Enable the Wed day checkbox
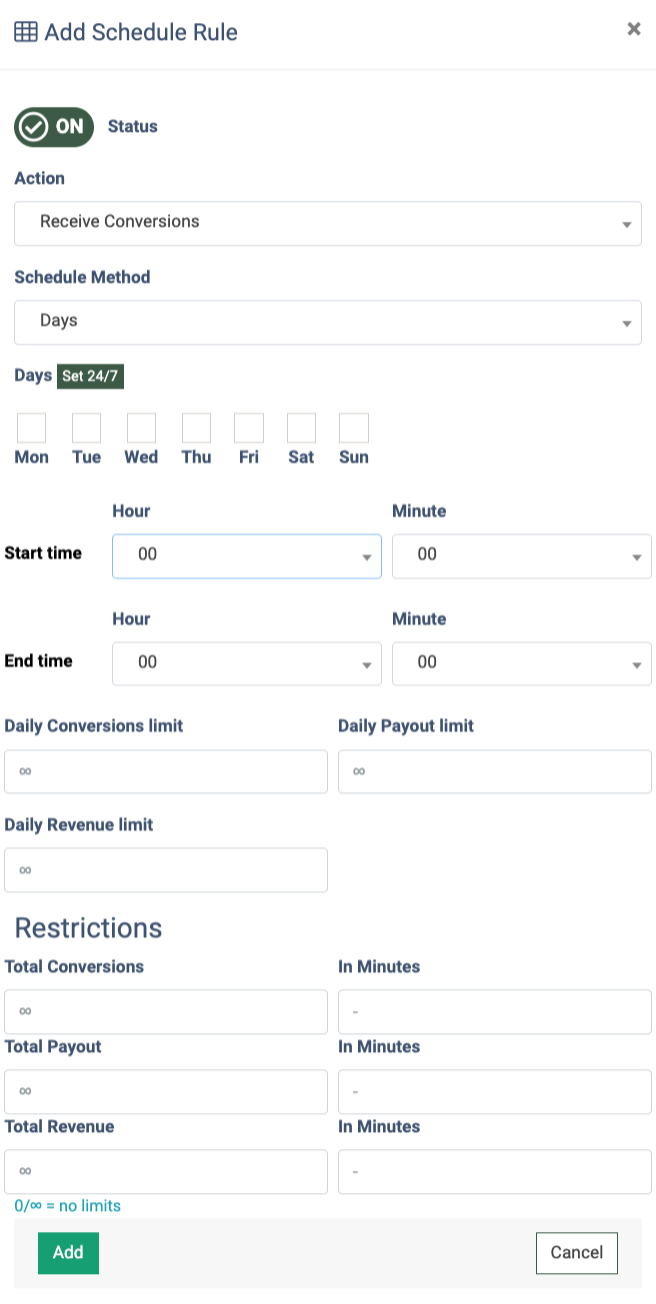The image size is (656, 1304). (141, 428)
